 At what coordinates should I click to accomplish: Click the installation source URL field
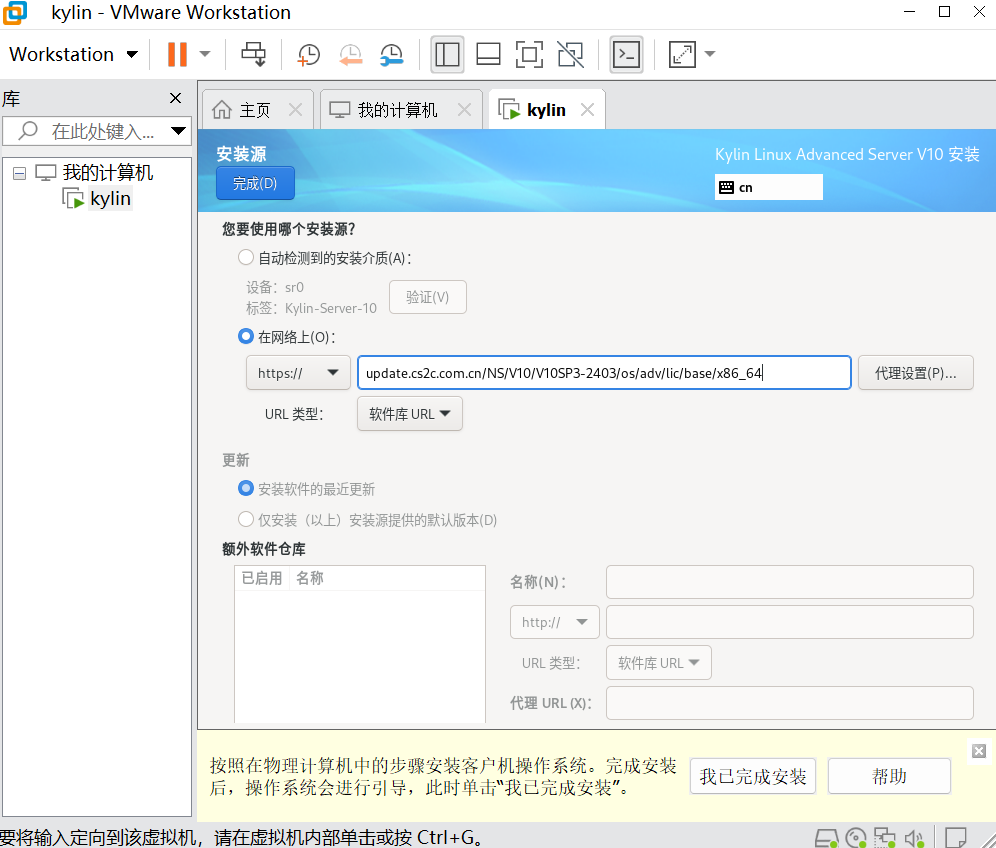tap(604, 373)
